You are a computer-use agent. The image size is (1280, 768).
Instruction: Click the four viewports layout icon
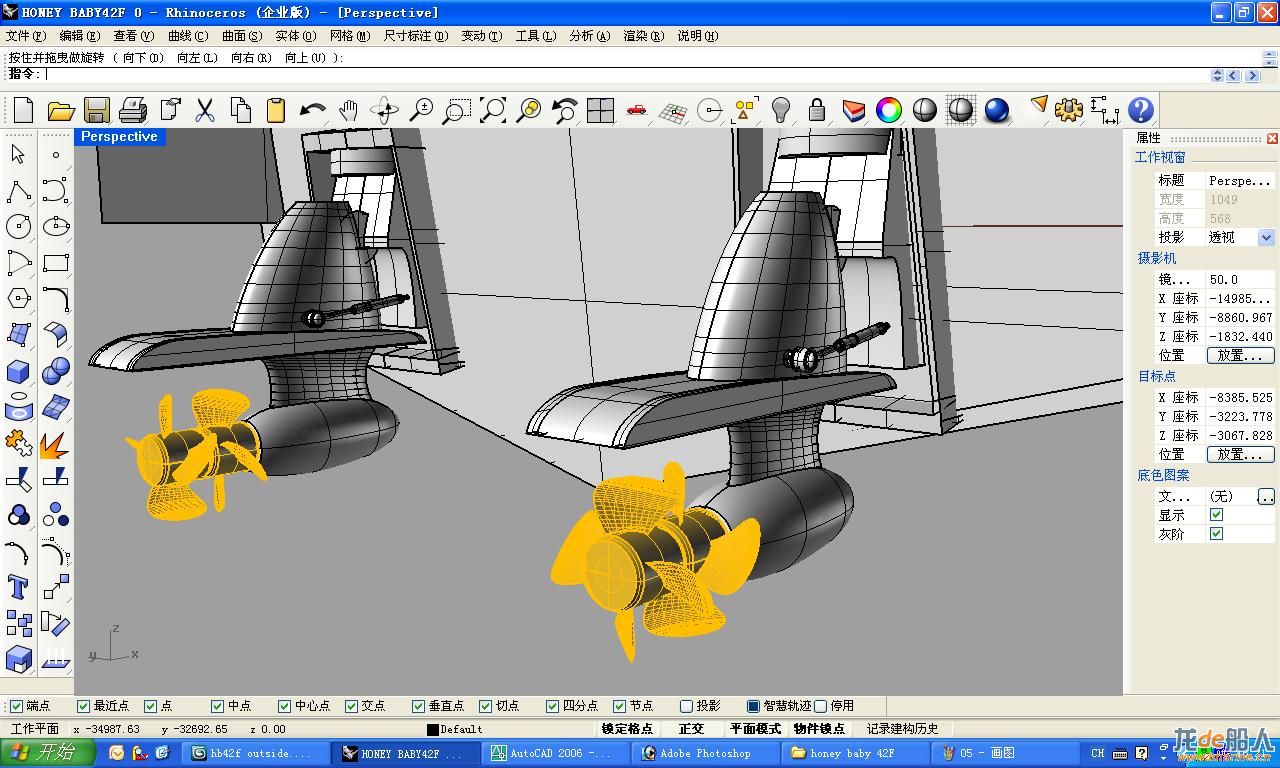(x=600, y=110)
